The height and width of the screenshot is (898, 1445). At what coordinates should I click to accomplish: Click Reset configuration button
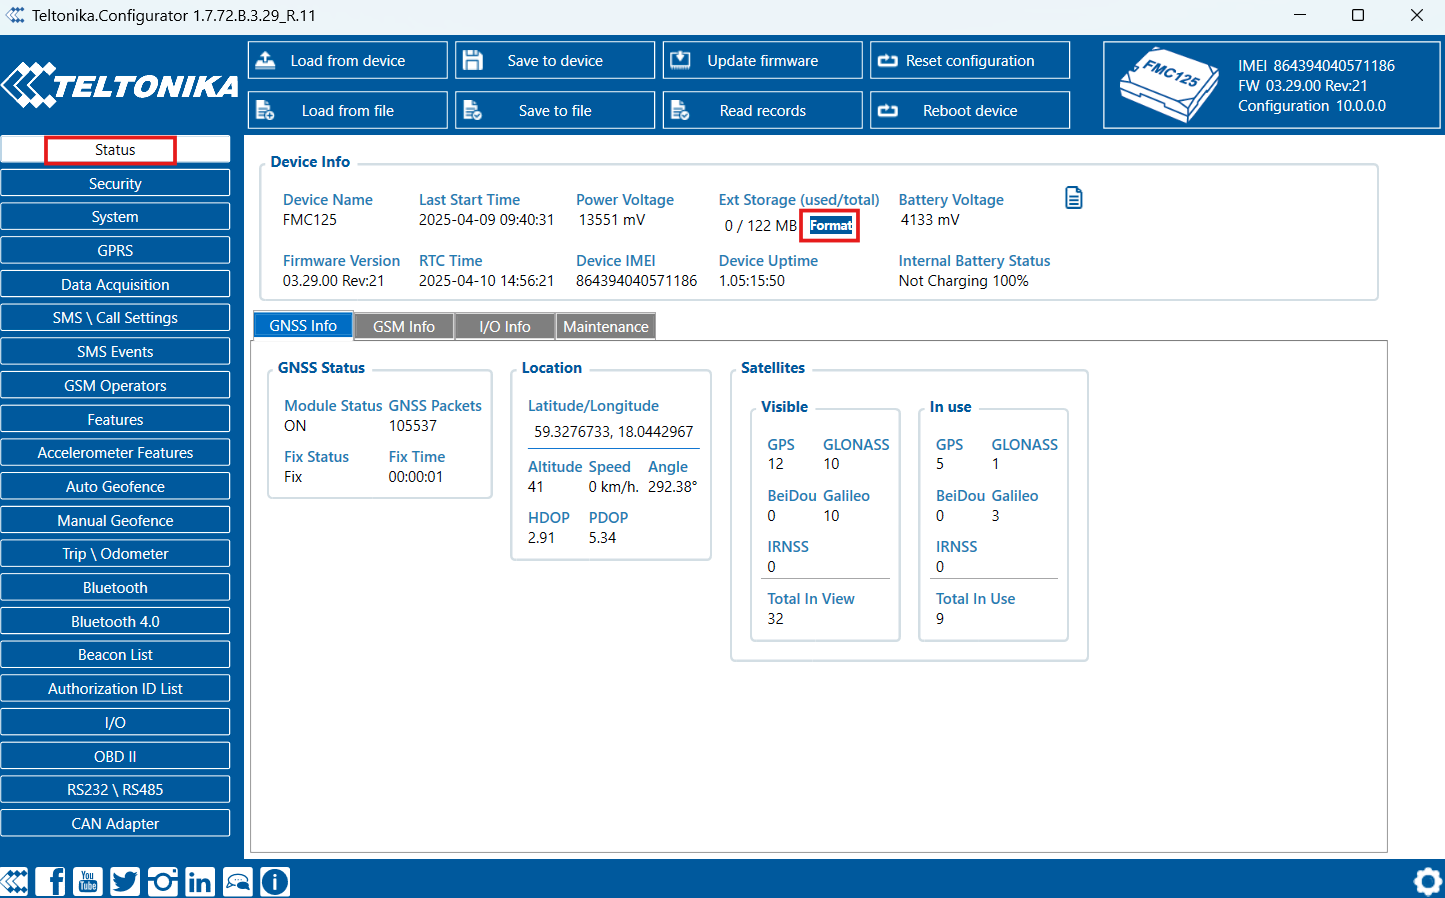970,60
